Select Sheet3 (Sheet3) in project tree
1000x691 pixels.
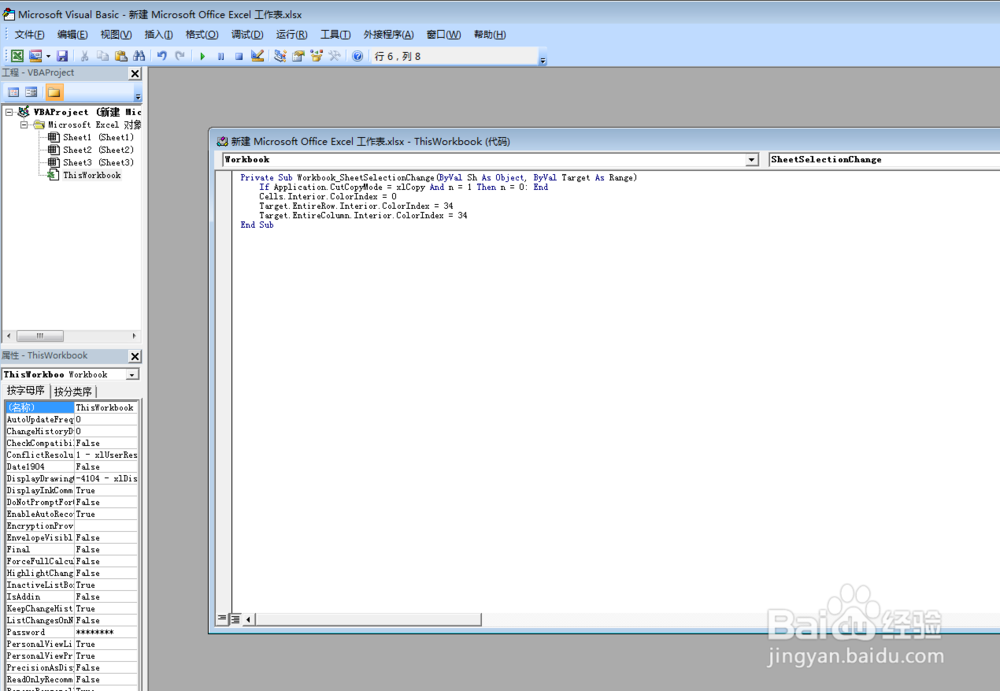(98, 163)
